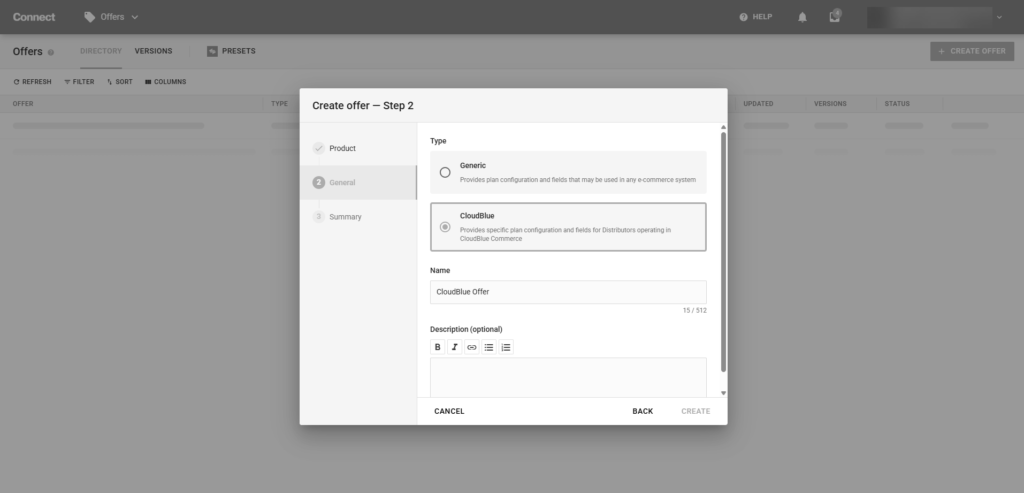Add a bulleted list to description

(x=488, y=347)
